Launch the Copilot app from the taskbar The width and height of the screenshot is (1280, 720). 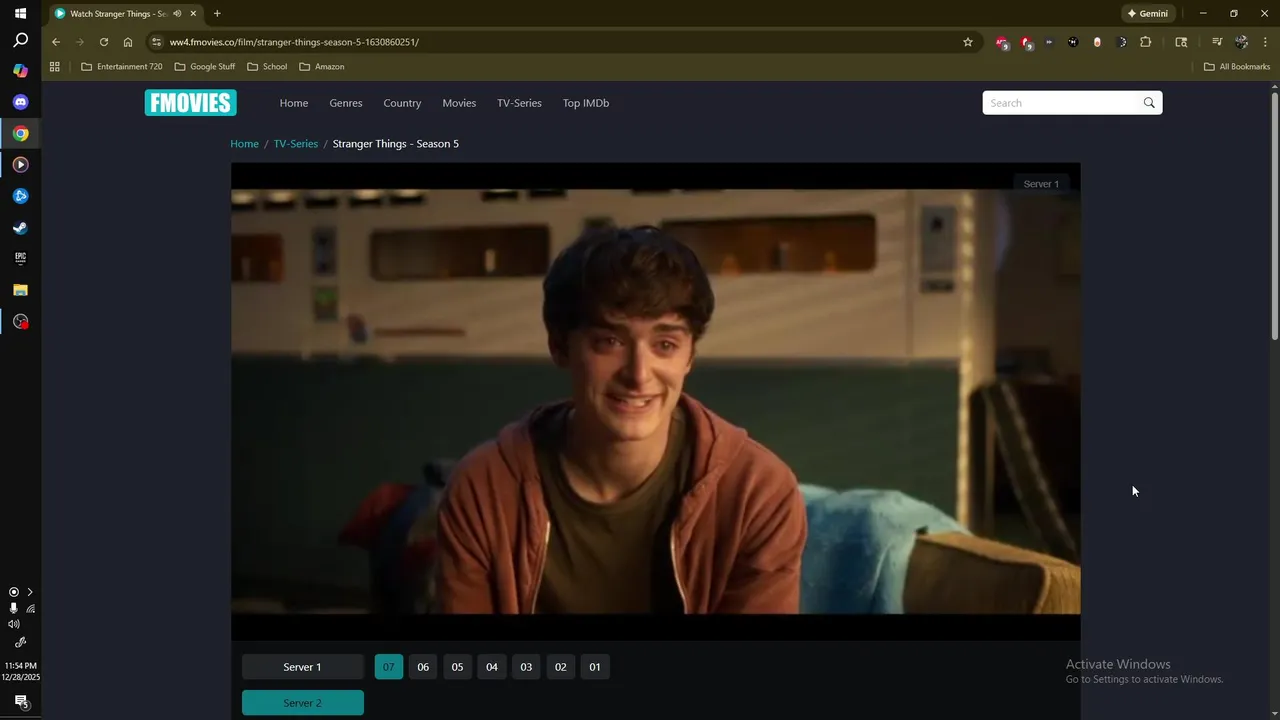click(20, 71)
